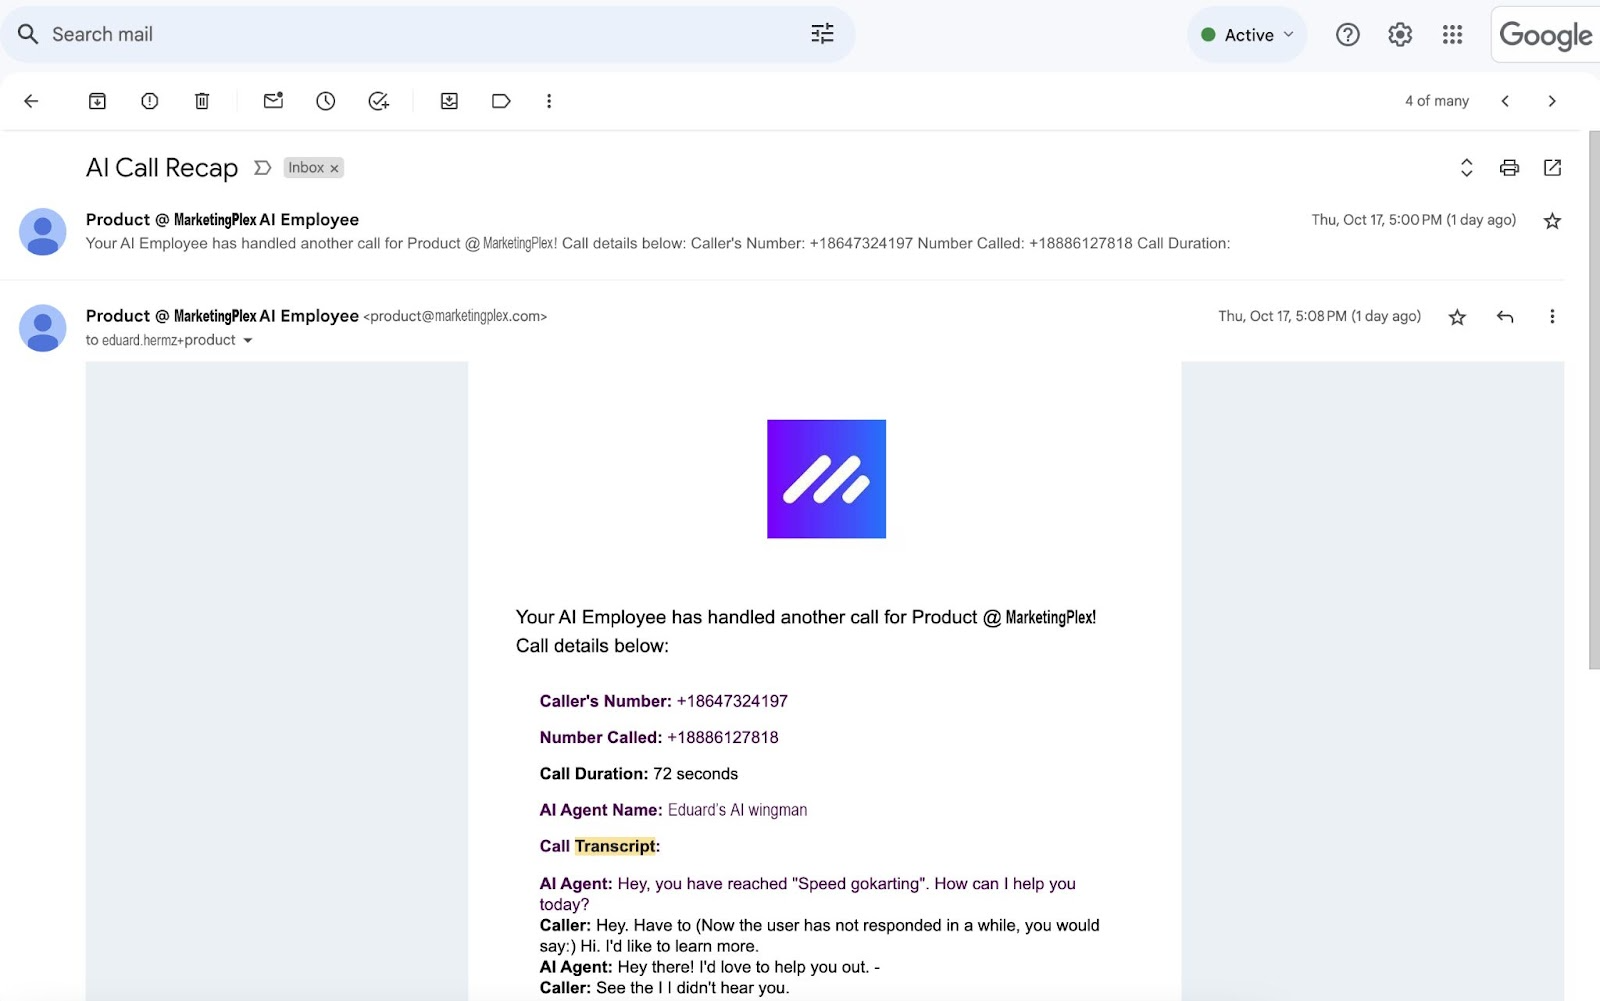Add conversation to Tasks
Viewport: 1600px width, 1001px height.
378,101
